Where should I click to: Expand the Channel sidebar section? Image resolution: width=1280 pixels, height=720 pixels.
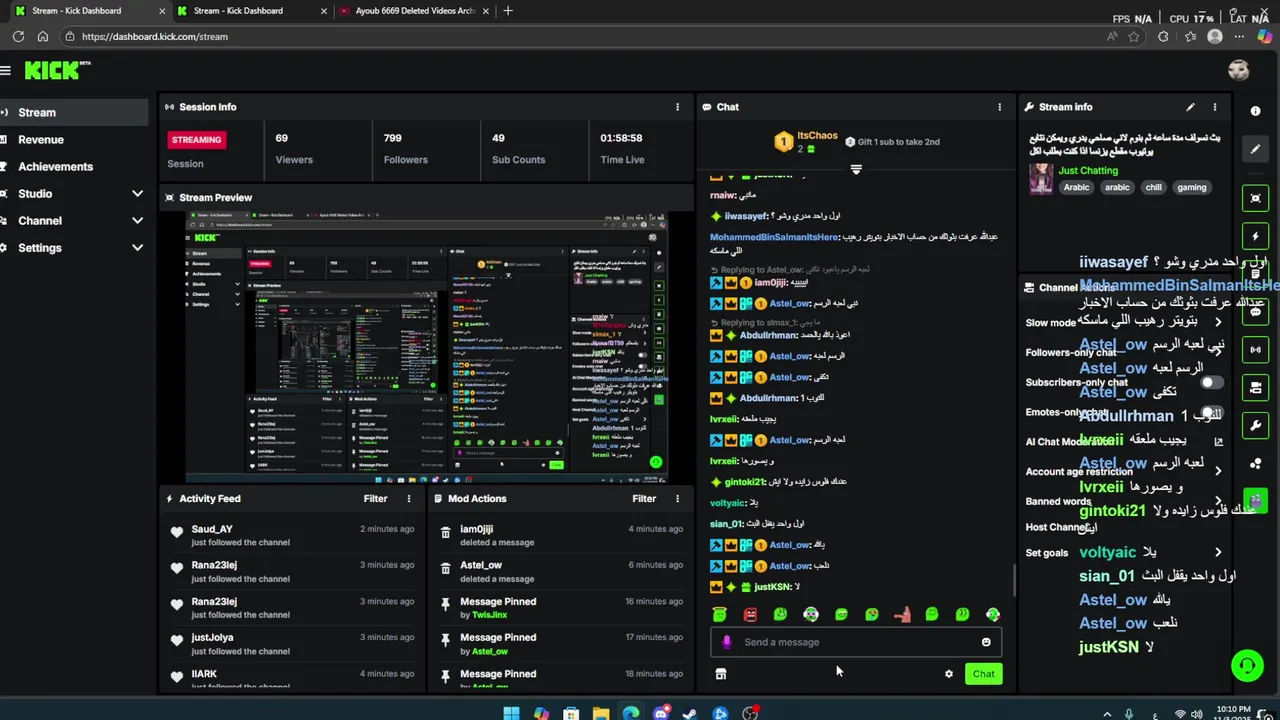coord(137,221)
